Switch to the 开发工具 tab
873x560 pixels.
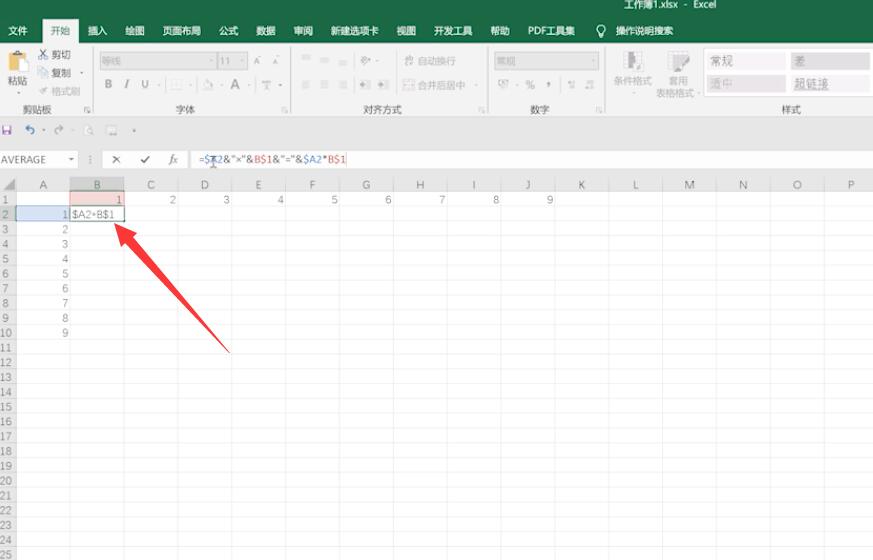[x=453, y=31]
